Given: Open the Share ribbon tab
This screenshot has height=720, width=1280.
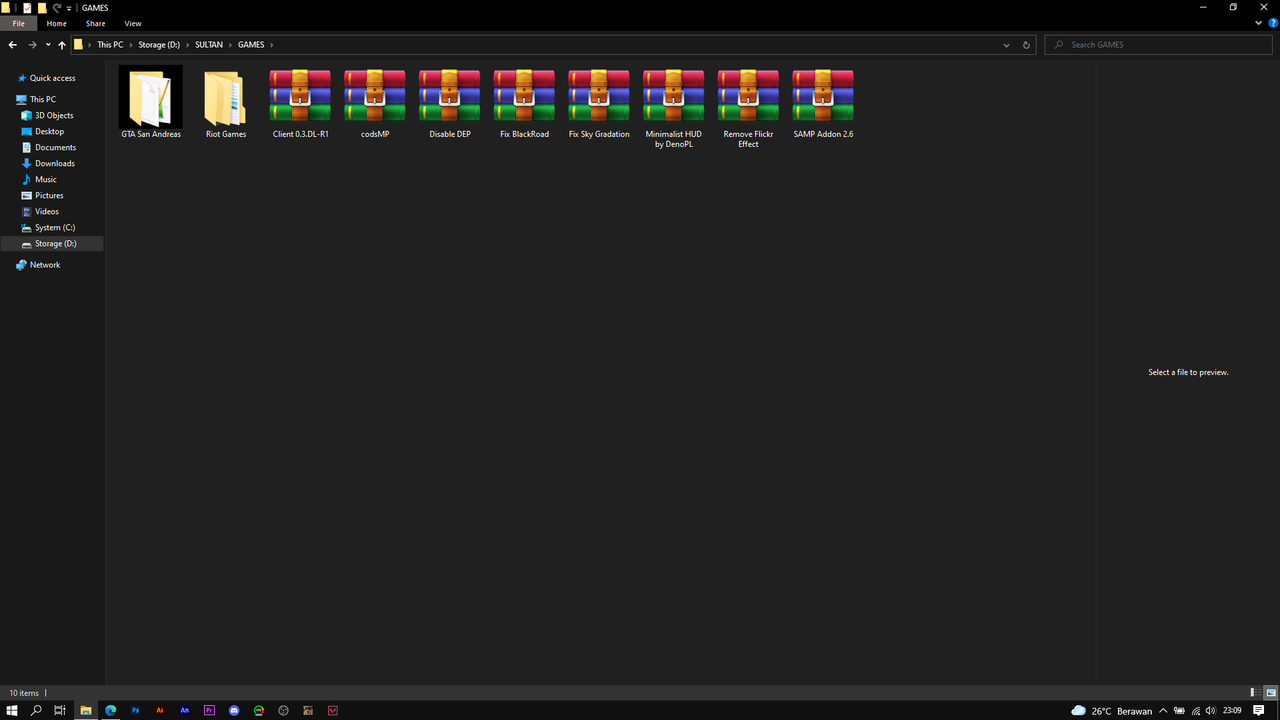Looking at the screenshot, I should [95, 23].
